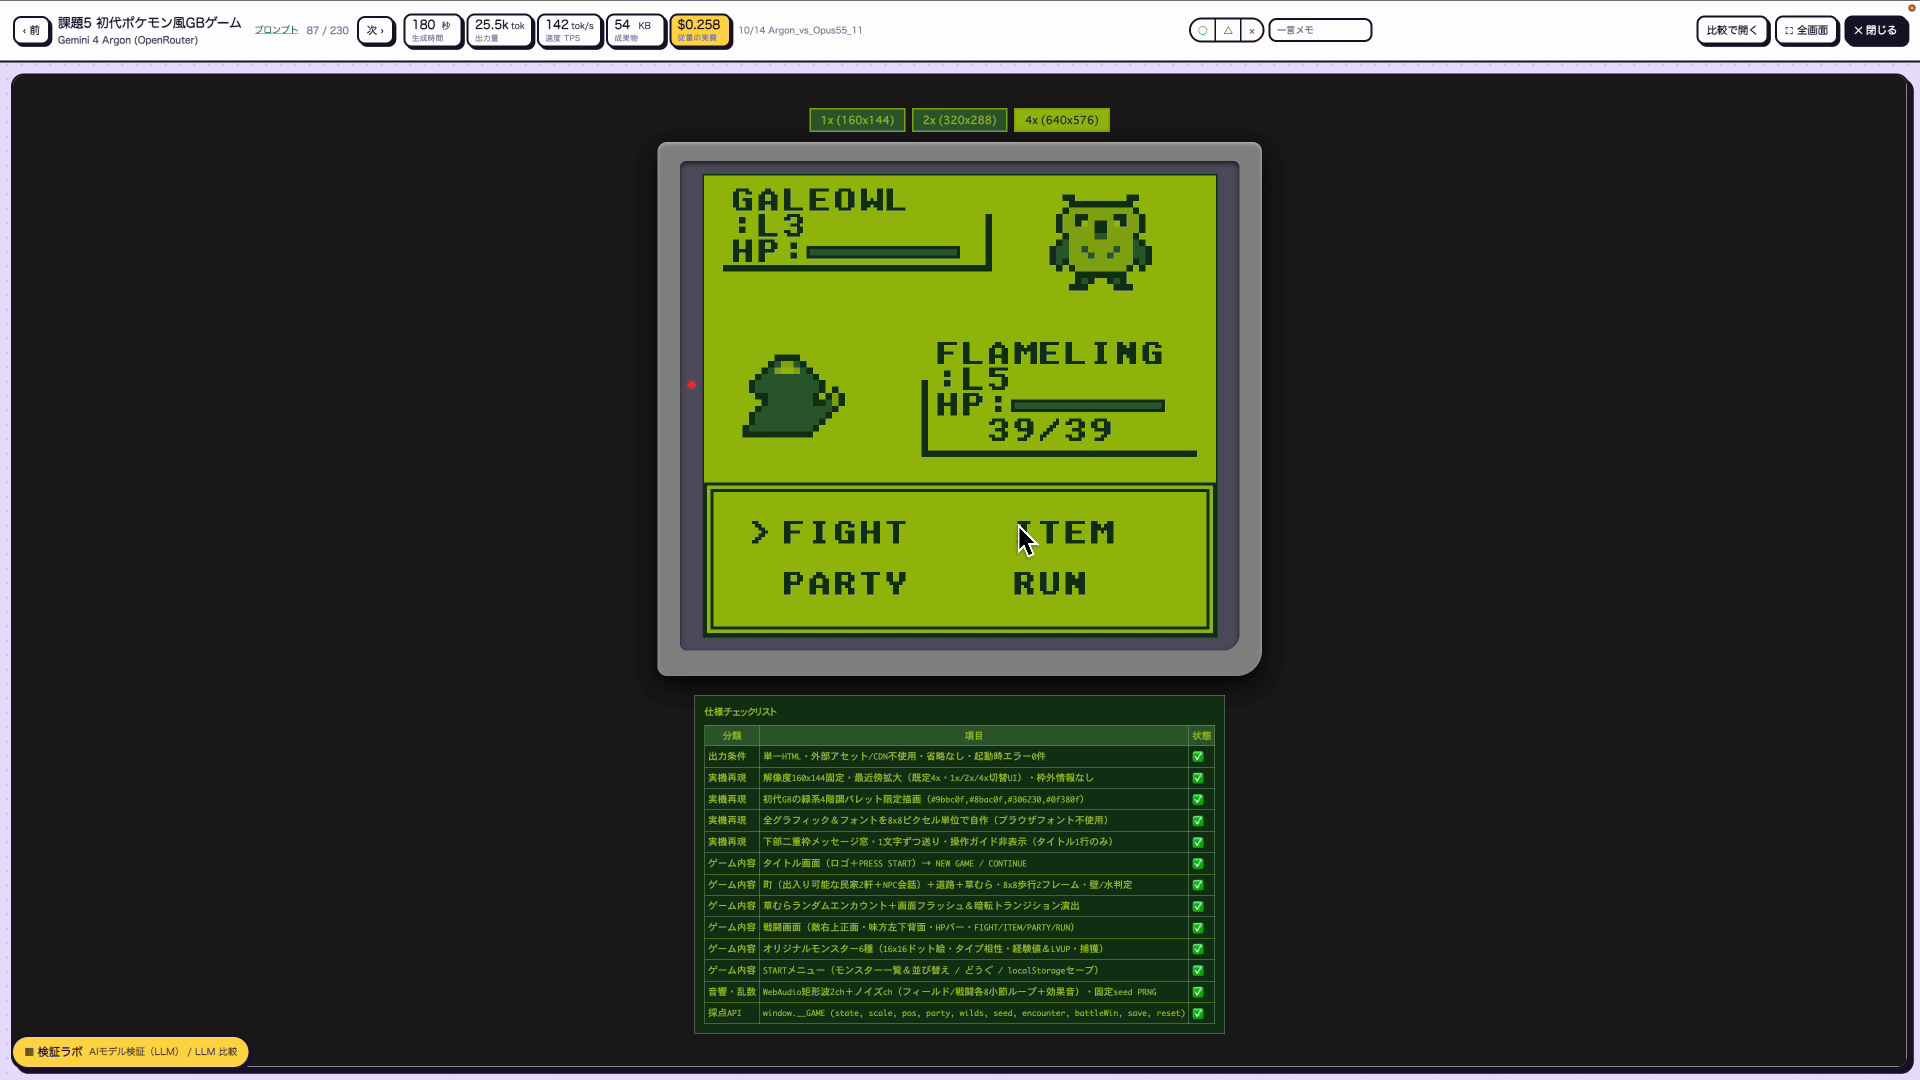Go to the previous entry with 前 button
The image size is (1920, 1080).
[x=32, y=30]
